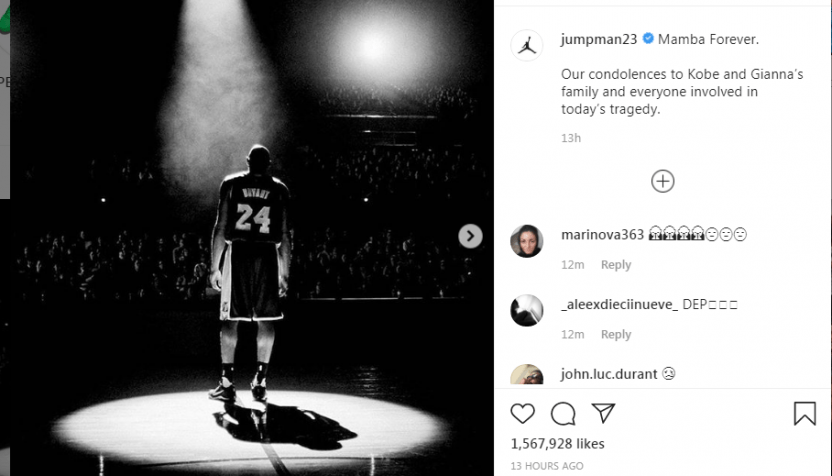832x476 pixels.
Task: Click the 13h caption timestamp
Action: [571, 138]
